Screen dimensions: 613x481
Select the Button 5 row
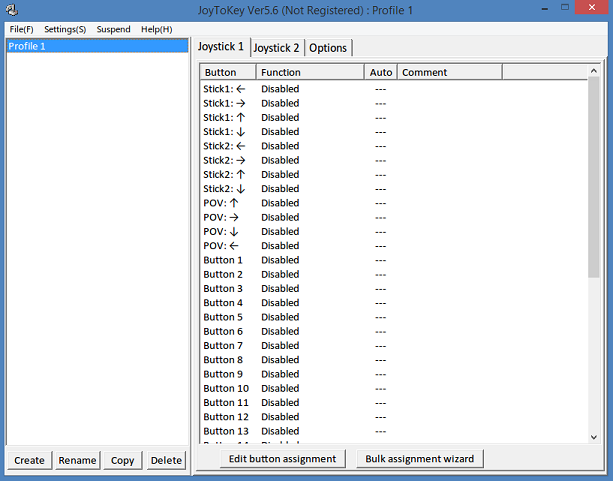[x=394, y=318]
